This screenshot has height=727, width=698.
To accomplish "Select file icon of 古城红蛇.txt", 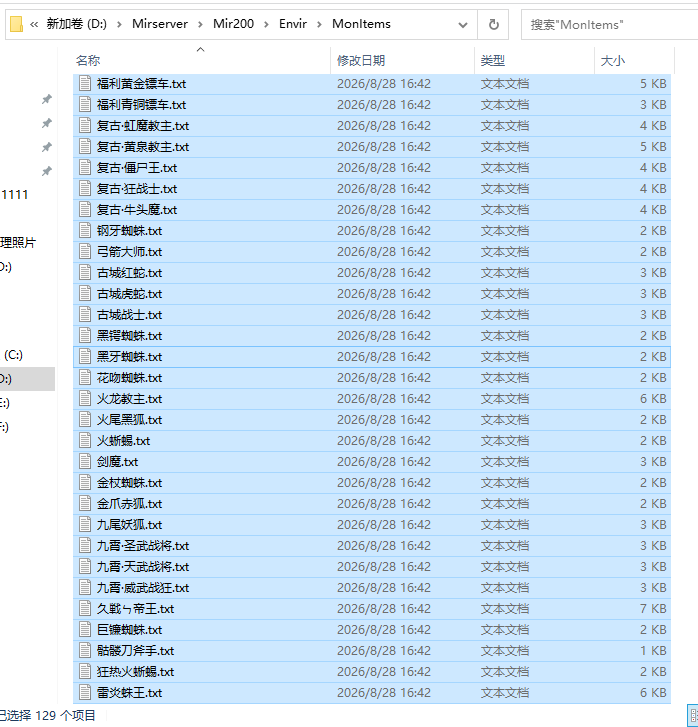I will tap(85, 273).
